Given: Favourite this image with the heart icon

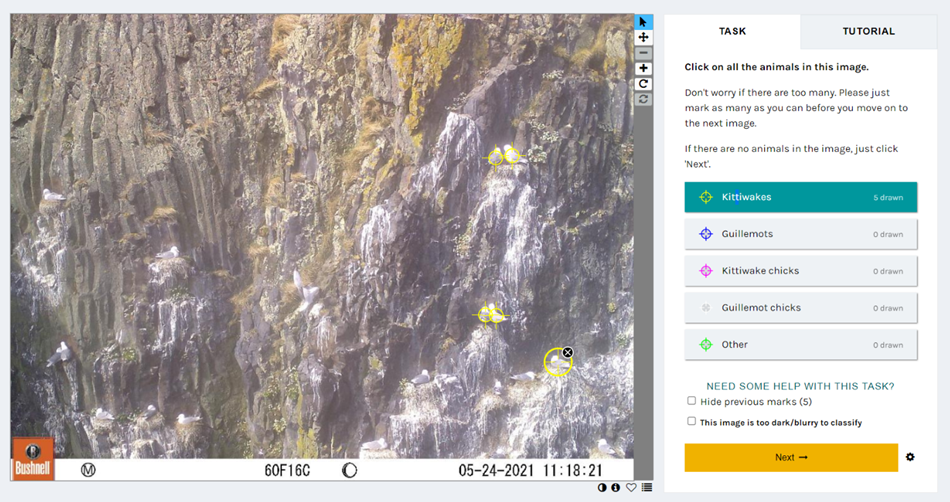Looking at the screenshot, I should click(631, 487).
